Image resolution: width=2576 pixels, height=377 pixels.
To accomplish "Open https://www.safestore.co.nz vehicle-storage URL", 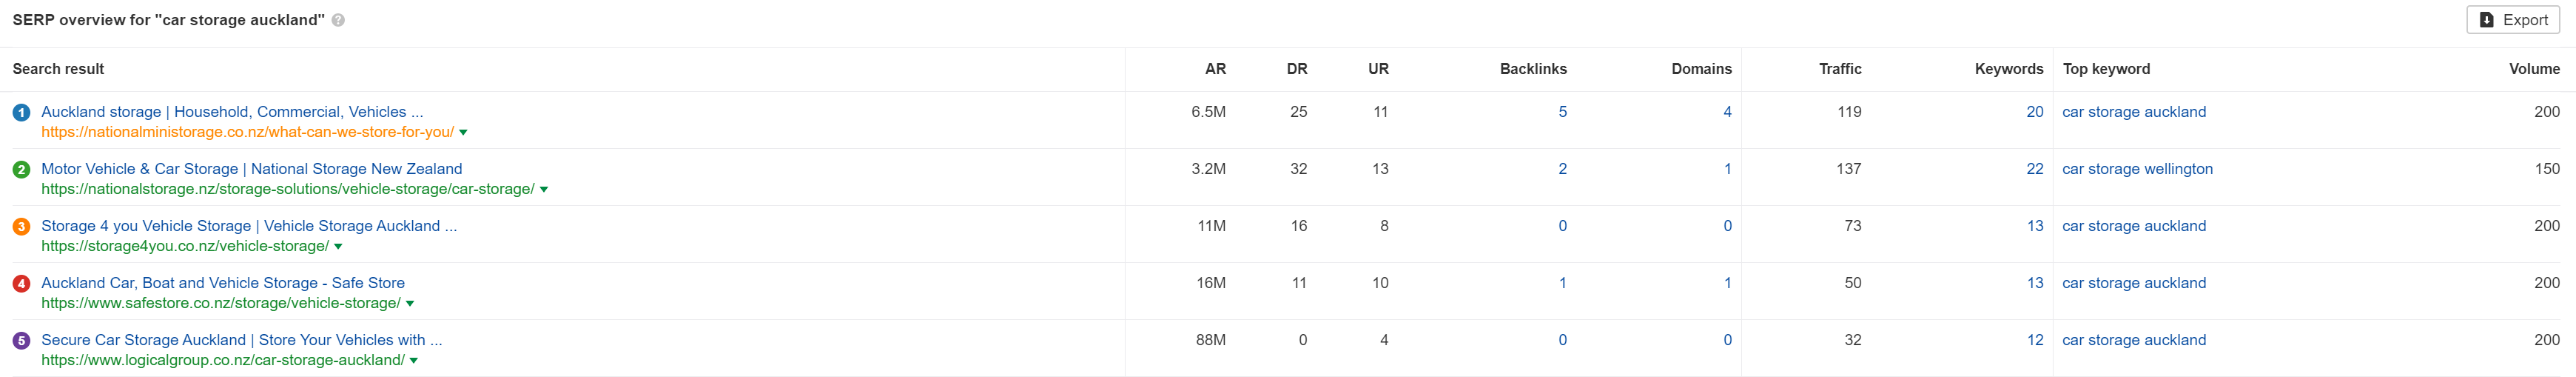I will pos(221,303).
